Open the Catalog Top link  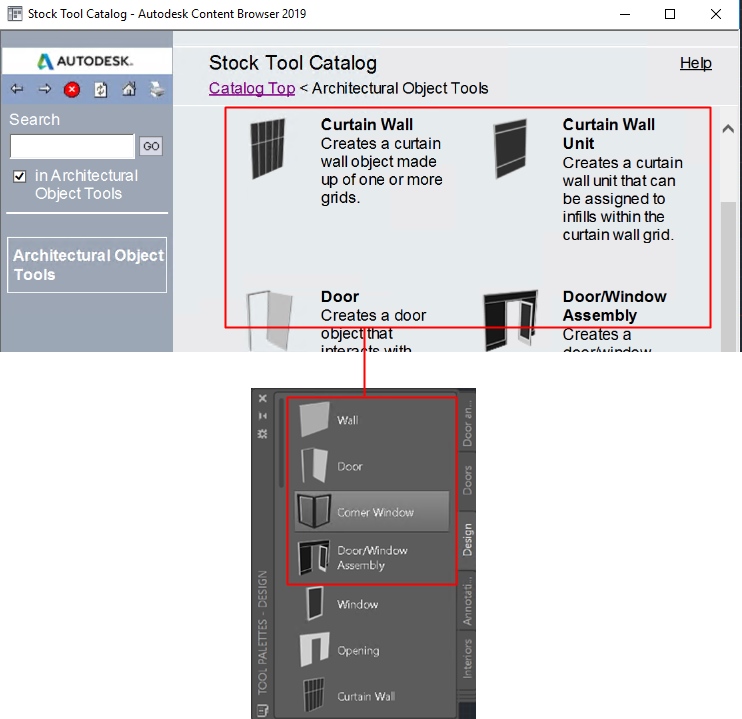click(252, 89)
